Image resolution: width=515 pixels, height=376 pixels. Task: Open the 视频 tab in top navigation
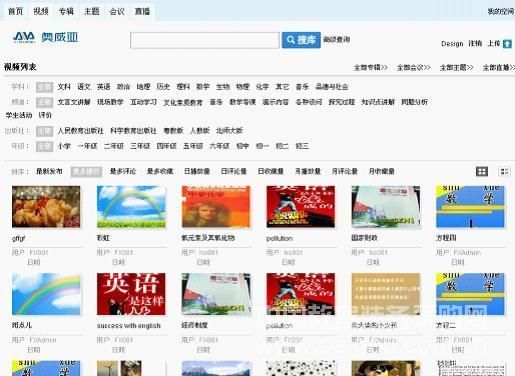41,11
